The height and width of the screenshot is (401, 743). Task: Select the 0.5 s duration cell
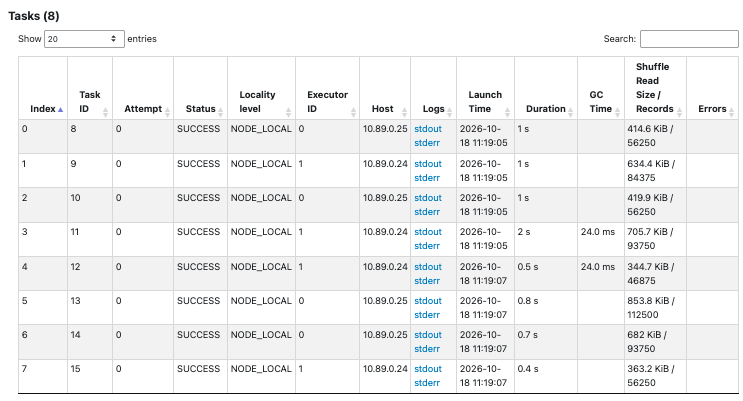pos(546,274)
